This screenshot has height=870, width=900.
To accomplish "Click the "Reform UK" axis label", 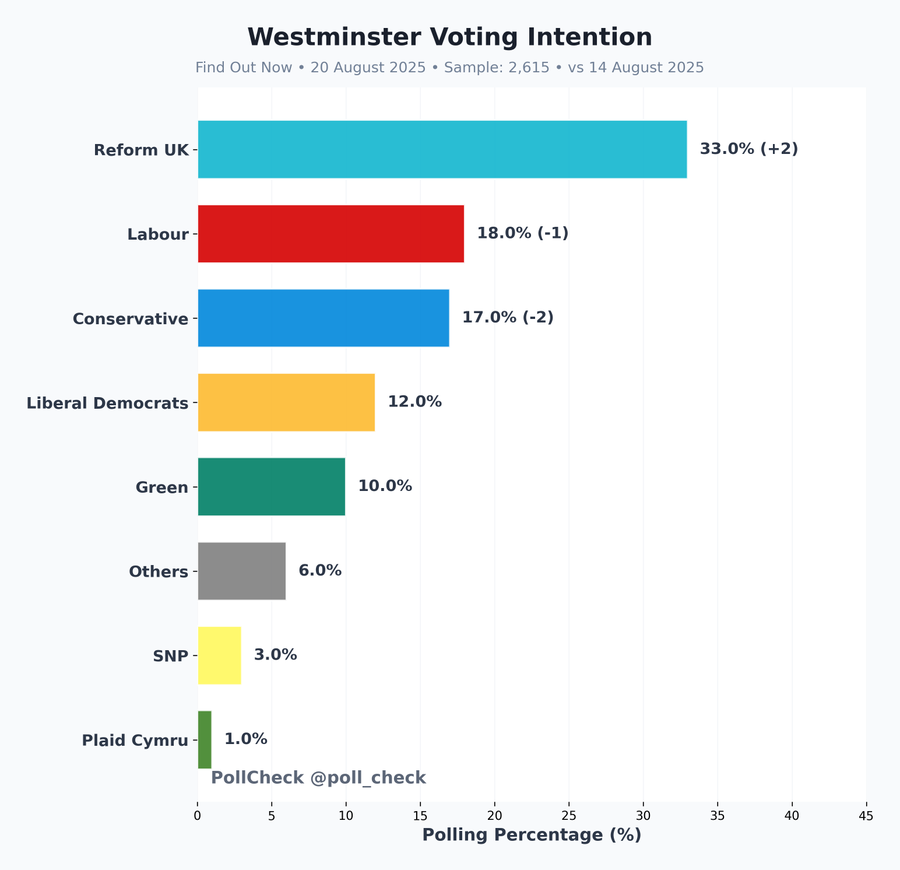I will 141,150.
